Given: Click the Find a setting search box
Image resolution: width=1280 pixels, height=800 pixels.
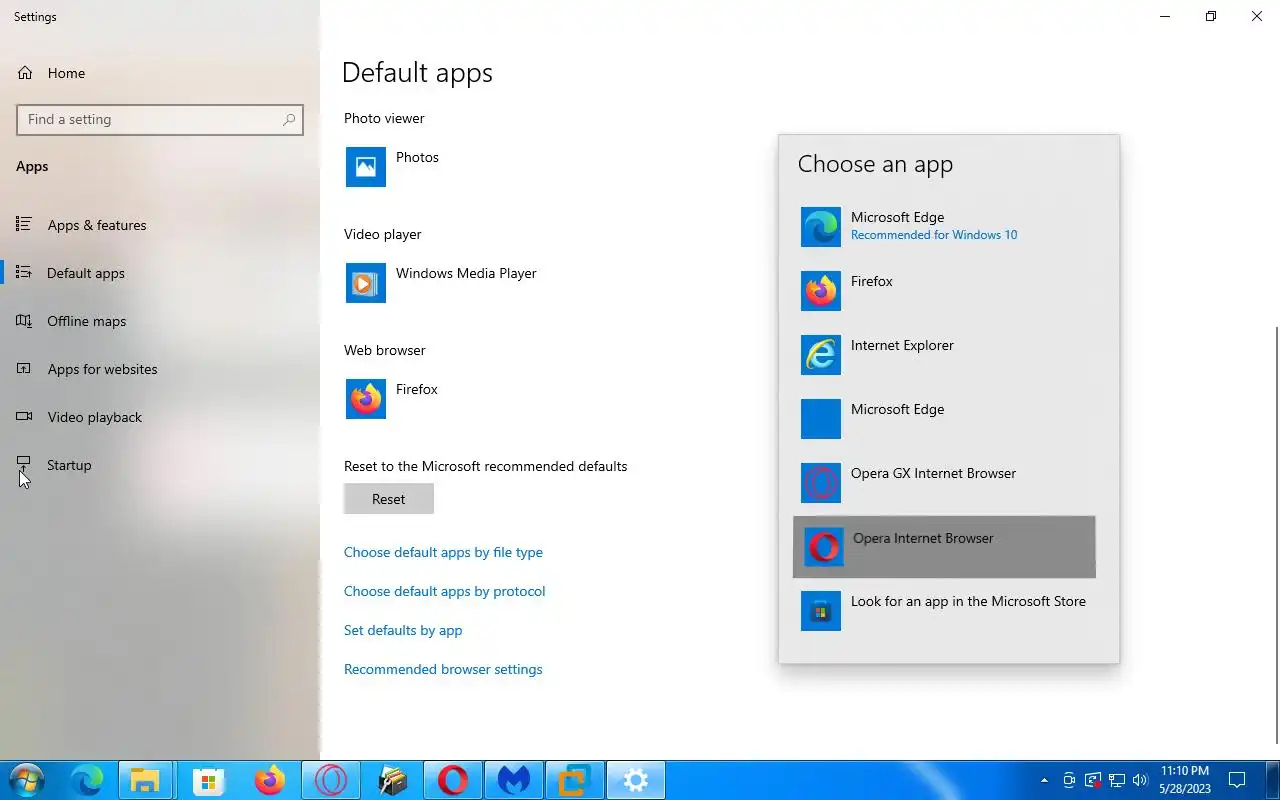Looking at the screenshot, I should click(x=160, y=119).
